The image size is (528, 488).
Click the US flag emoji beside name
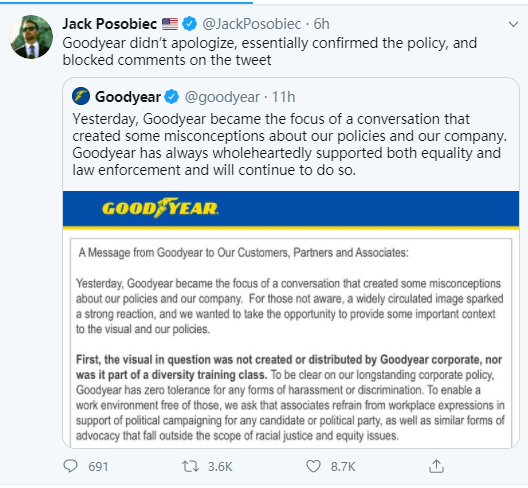click(x=170, y=24)
